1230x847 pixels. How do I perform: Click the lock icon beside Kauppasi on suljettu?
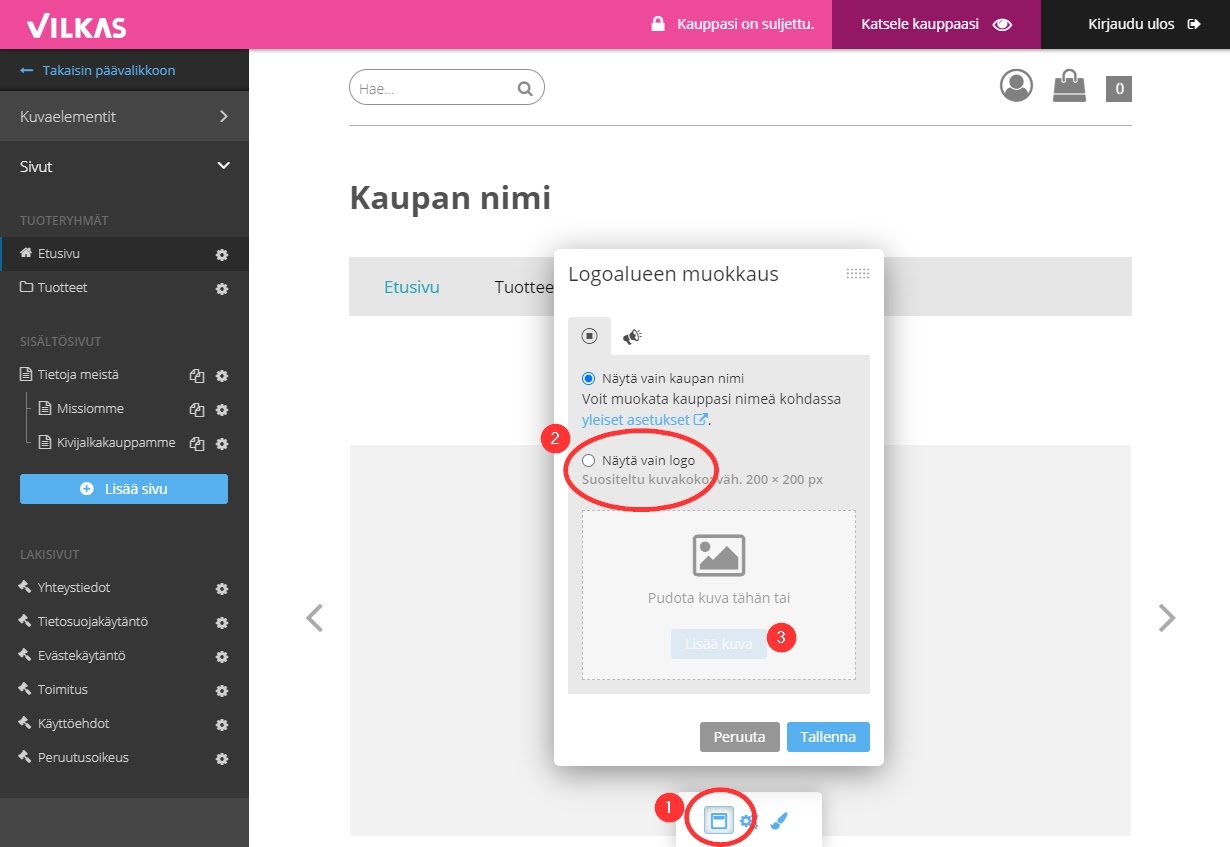pyautogui.click(x=657, y=23)
